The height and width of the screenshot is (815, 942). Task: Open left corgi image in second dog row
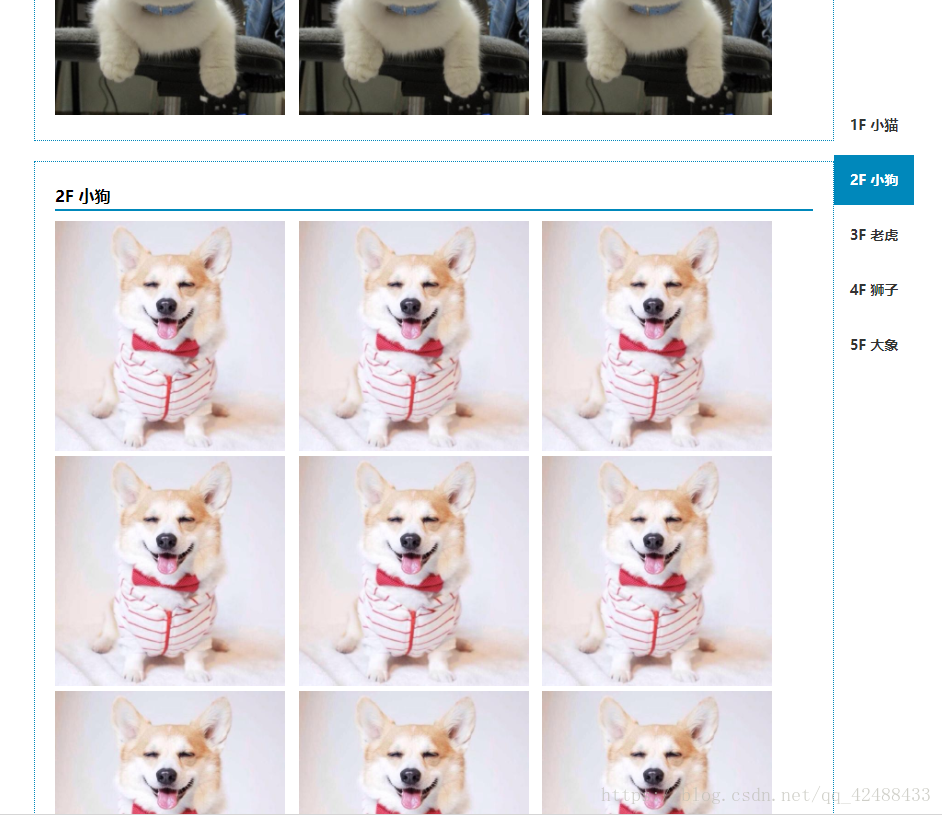pos(170,571)
